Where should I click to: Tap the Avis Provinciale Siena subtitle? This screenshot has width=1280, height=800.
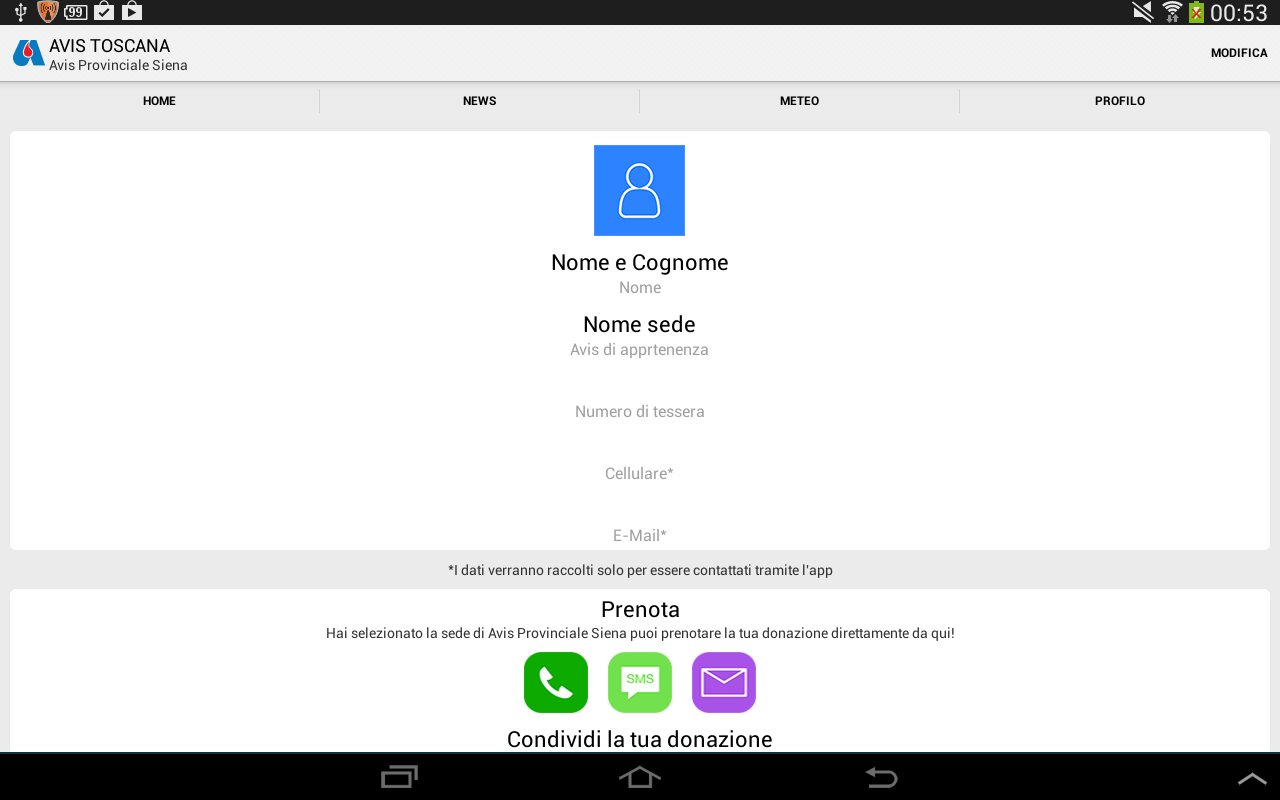click(x=119, y=66)
